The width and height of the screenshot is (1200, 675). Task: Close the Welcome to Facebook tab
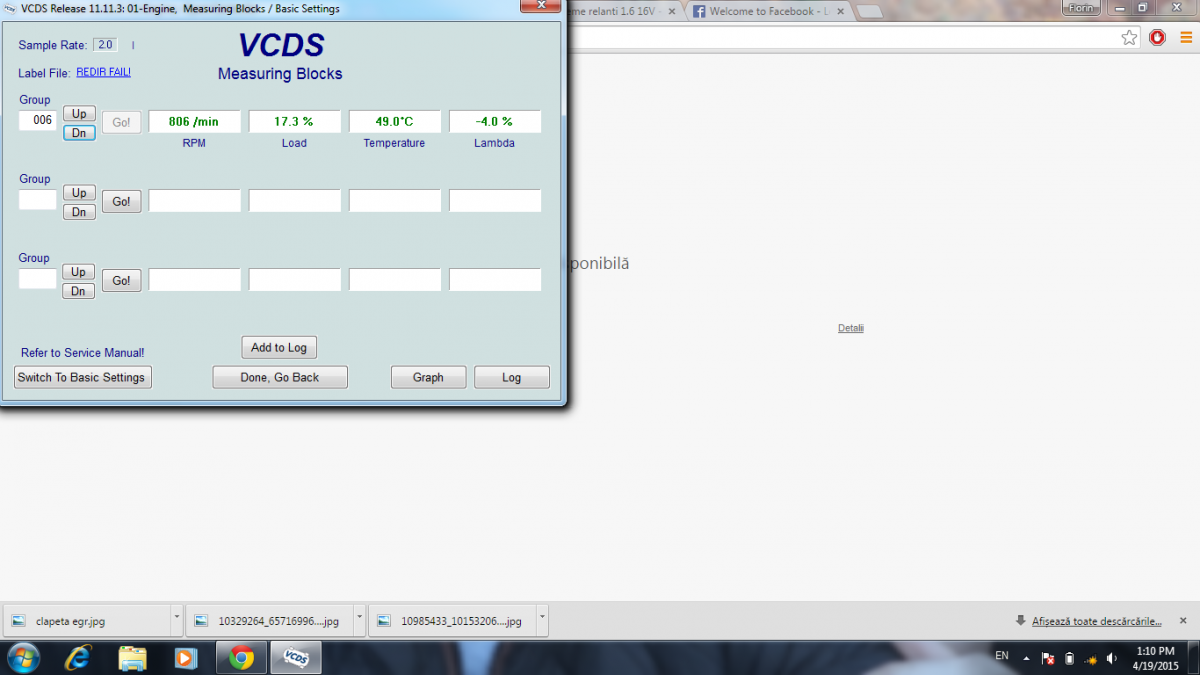[x=839, y=12]
